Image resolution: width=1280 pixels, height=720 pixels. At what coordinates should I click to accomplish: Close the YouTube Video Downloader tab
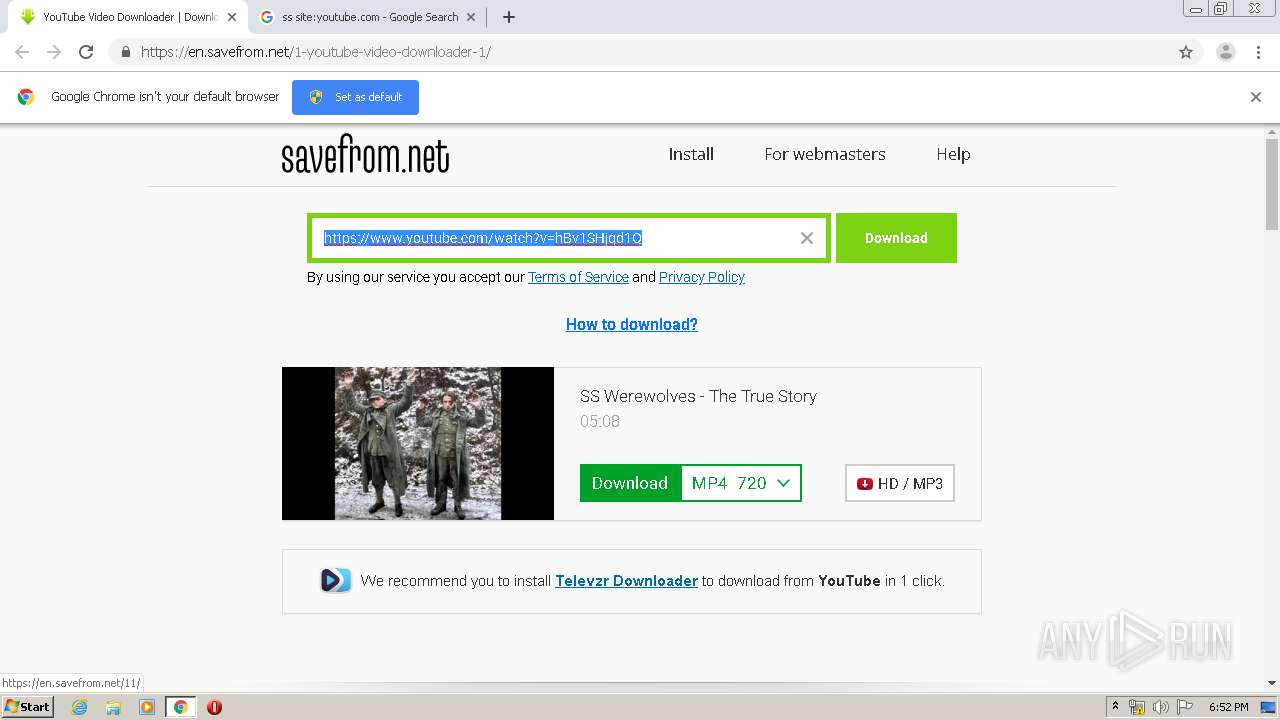click(x=232, y=17)
